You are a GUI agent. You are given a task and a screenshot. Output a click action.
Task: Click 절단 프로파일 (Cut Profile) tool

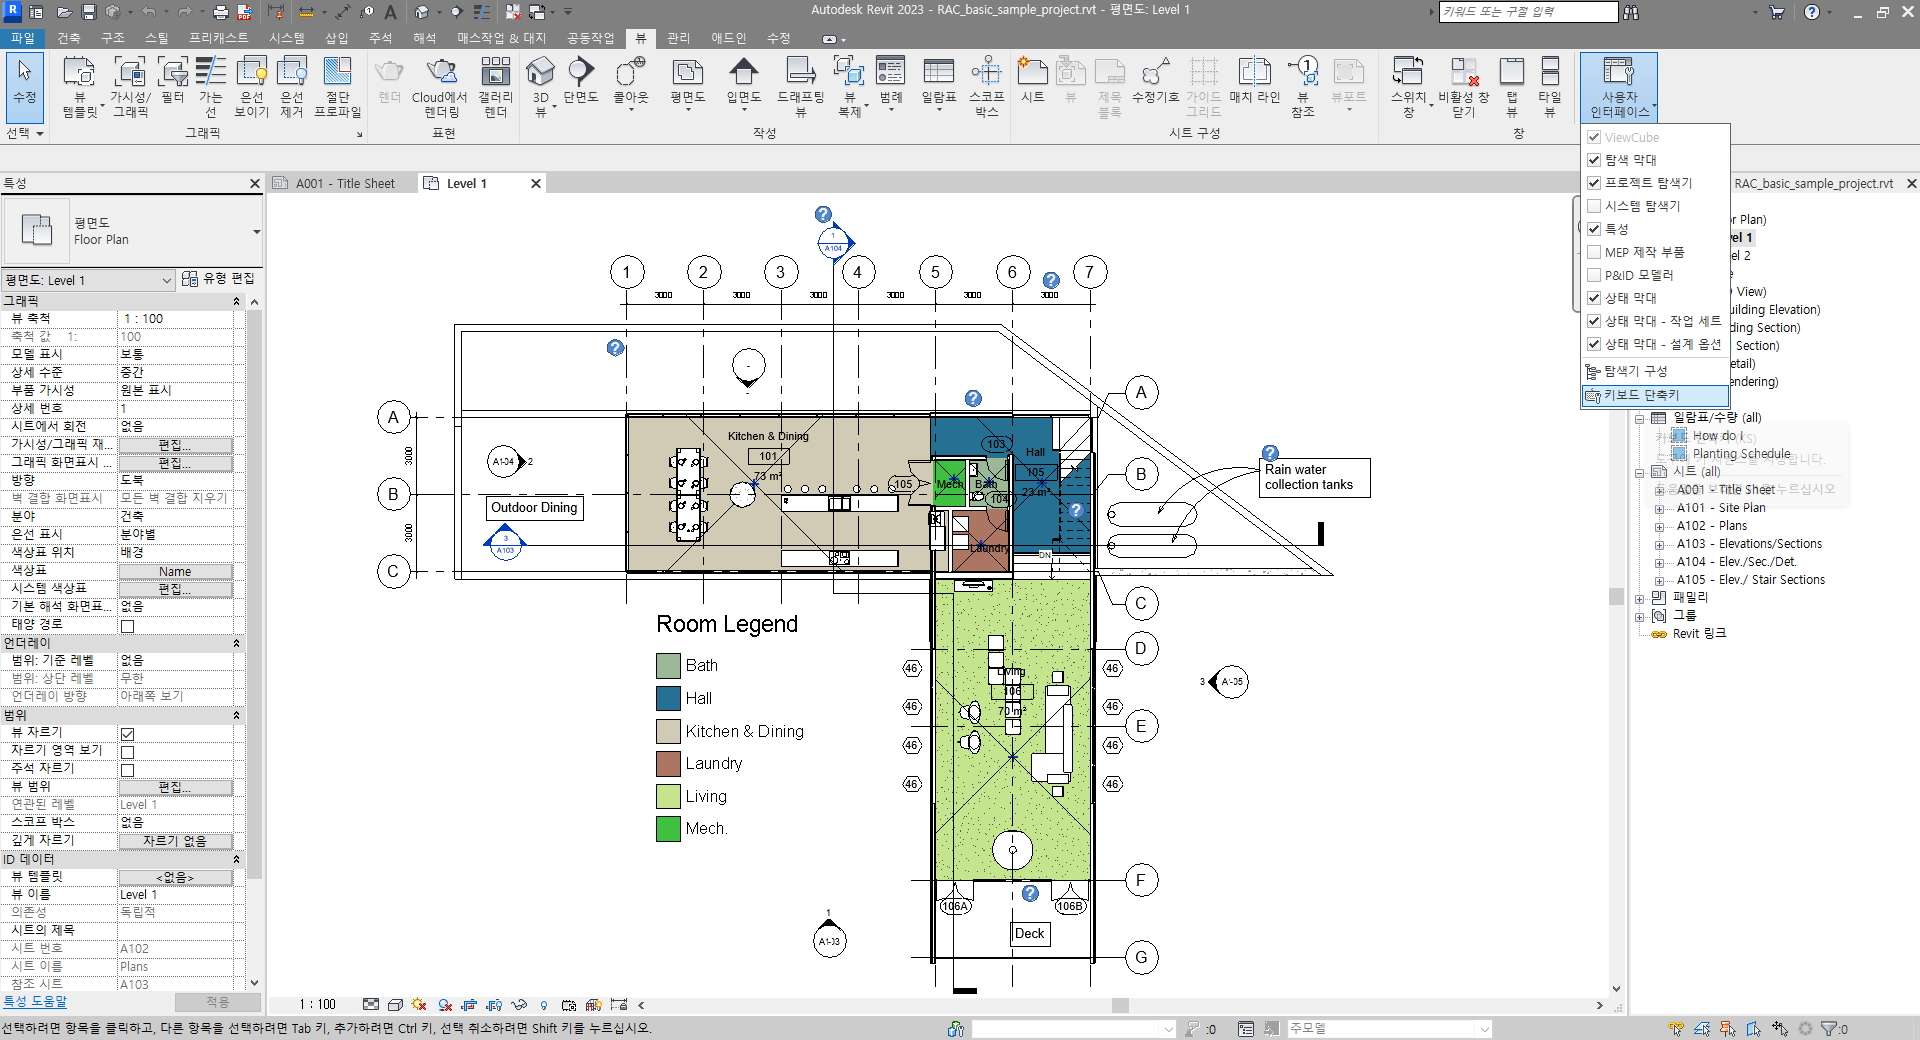click(x=337, y=86)
